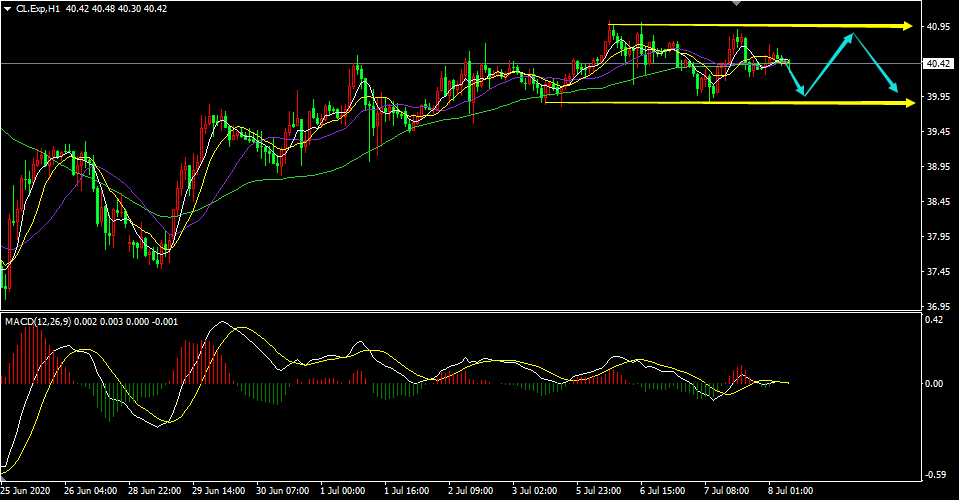The width and height of the screenshot is (959, 500).
Task: Click MACD values 0.002 0.003 0.000 -0.001
Action: (x=126, y=322)
